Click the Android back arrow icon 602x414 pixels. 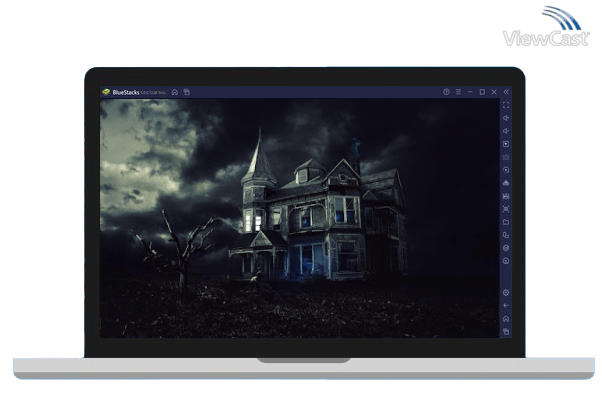506,306
